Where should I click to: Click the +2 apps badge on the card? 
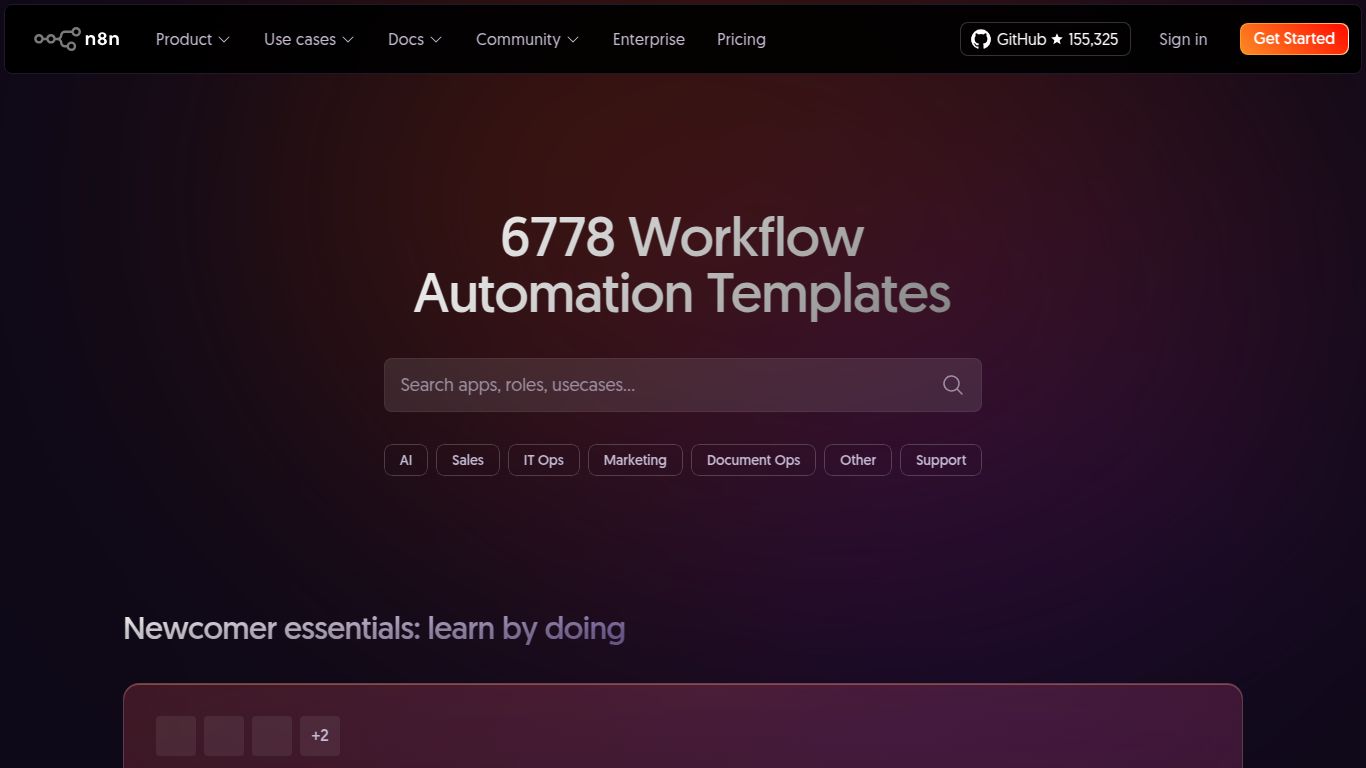click(320, 735)
